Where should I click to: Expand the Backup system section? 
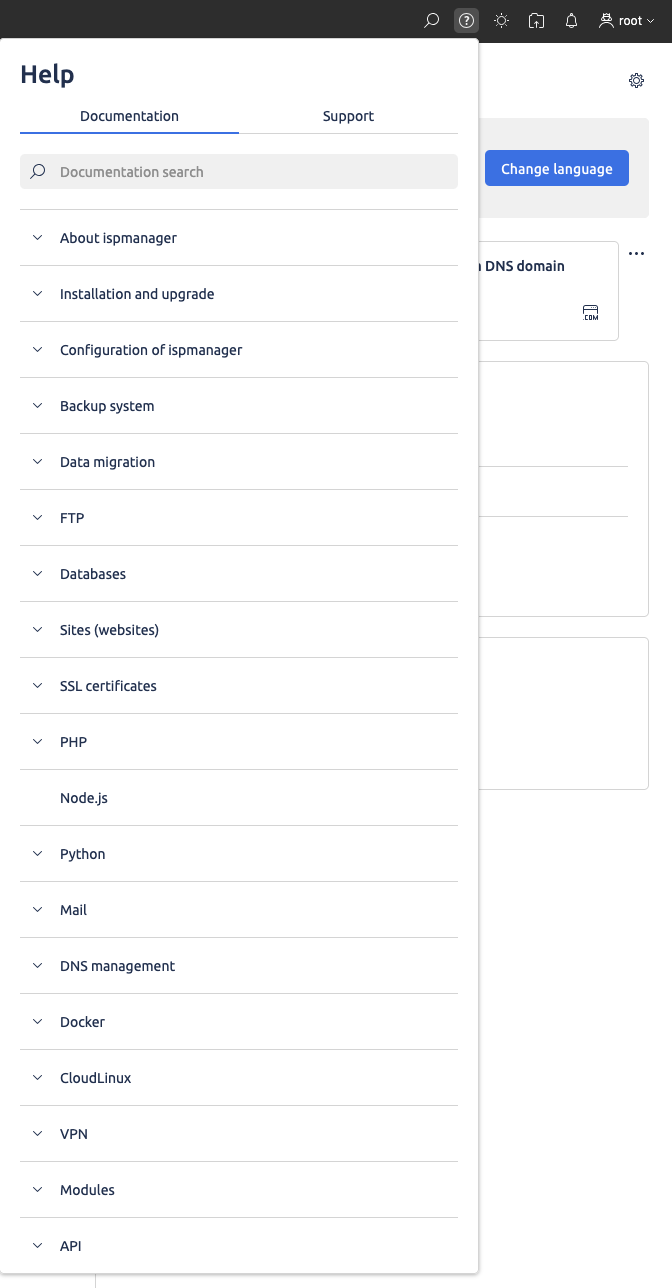pos(107,406)
